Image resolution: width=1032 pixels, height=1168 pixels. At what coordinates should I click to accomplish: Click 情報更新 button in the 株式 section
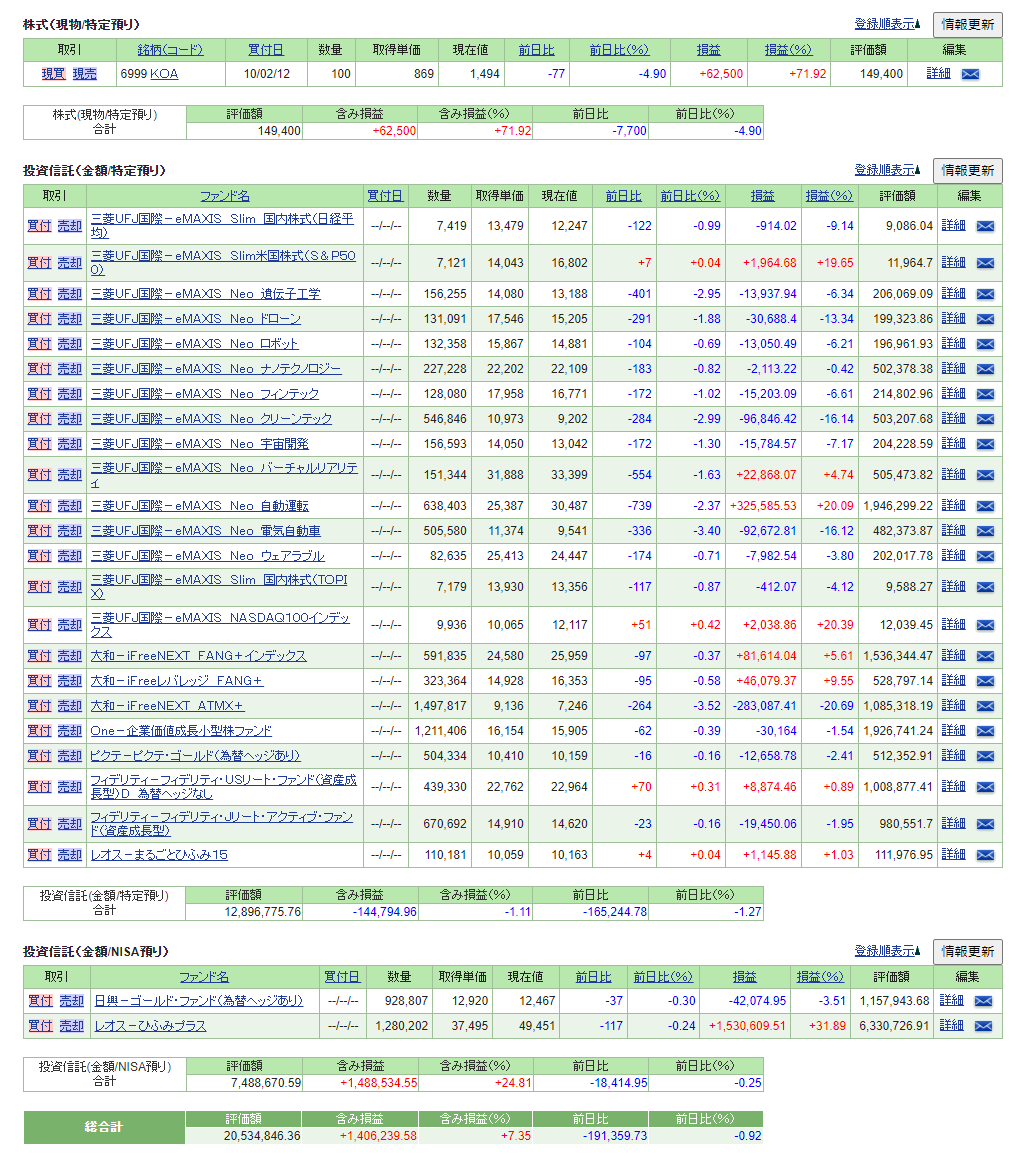(x=967, y=25)
